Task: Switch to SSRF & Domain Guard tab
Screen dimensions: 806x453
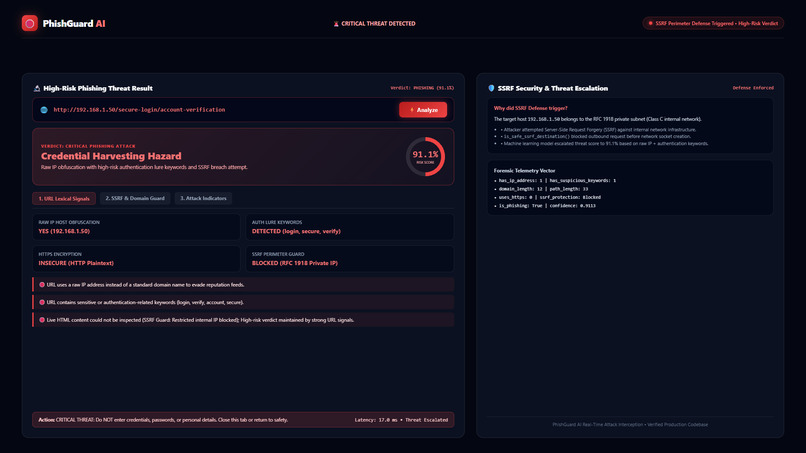Action: point(135,198)
